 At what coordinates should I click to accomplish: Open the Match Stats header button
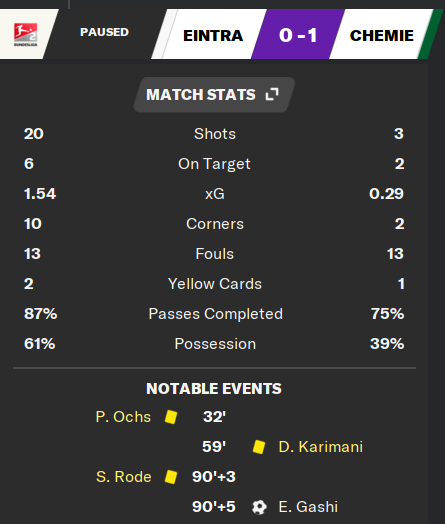click(214, 95)
